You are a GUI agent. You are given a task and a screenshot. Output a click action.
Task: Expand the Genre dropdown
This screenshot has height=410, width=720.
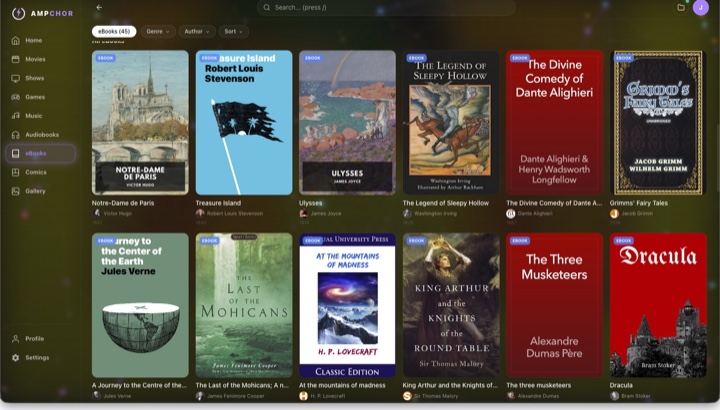click(158, 31)
